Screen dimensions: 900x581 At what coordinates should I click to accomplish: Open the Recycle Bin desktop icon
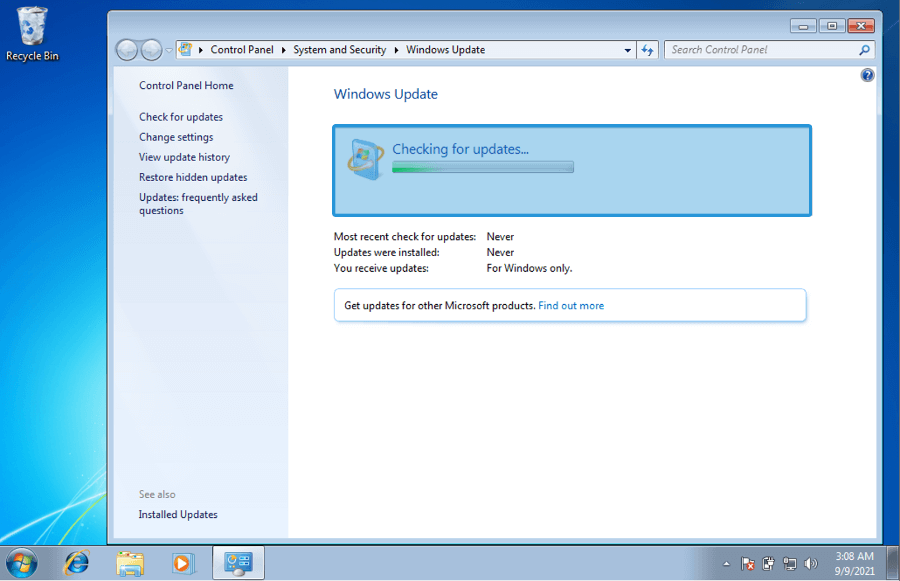click(32, 33)
